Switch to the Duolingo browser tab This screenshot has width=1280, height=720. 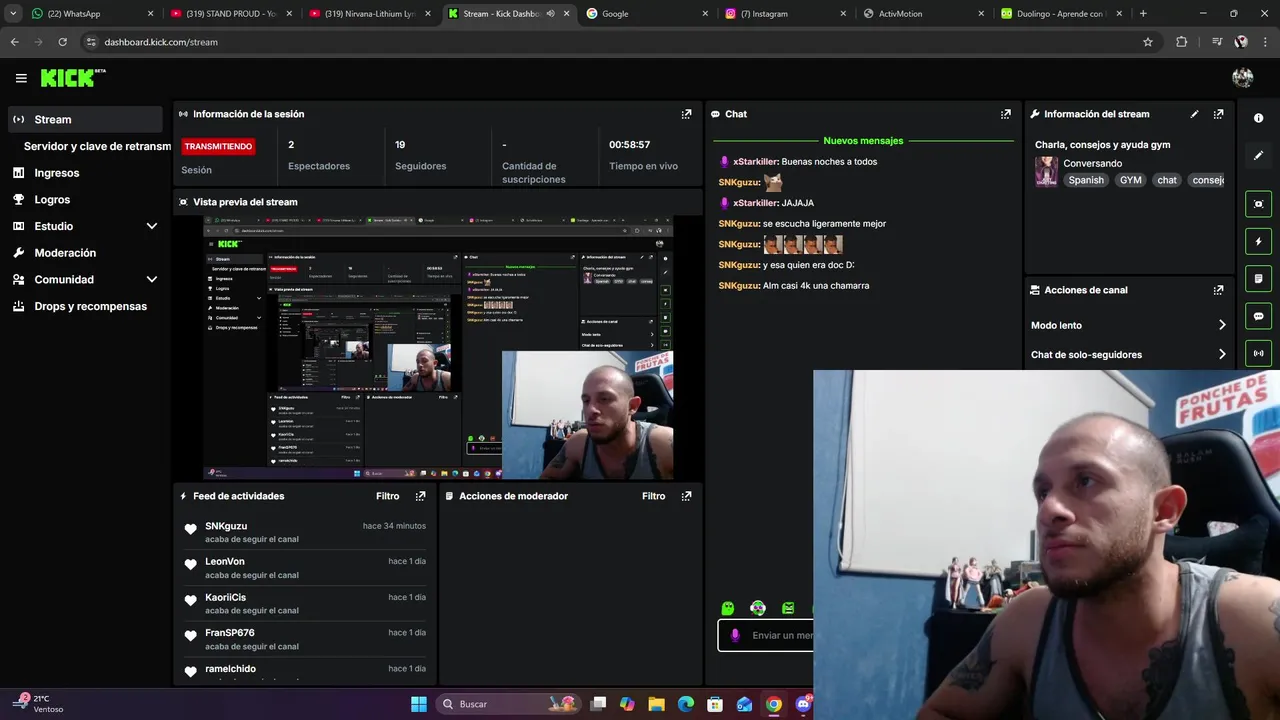[x=1061, y=14]
